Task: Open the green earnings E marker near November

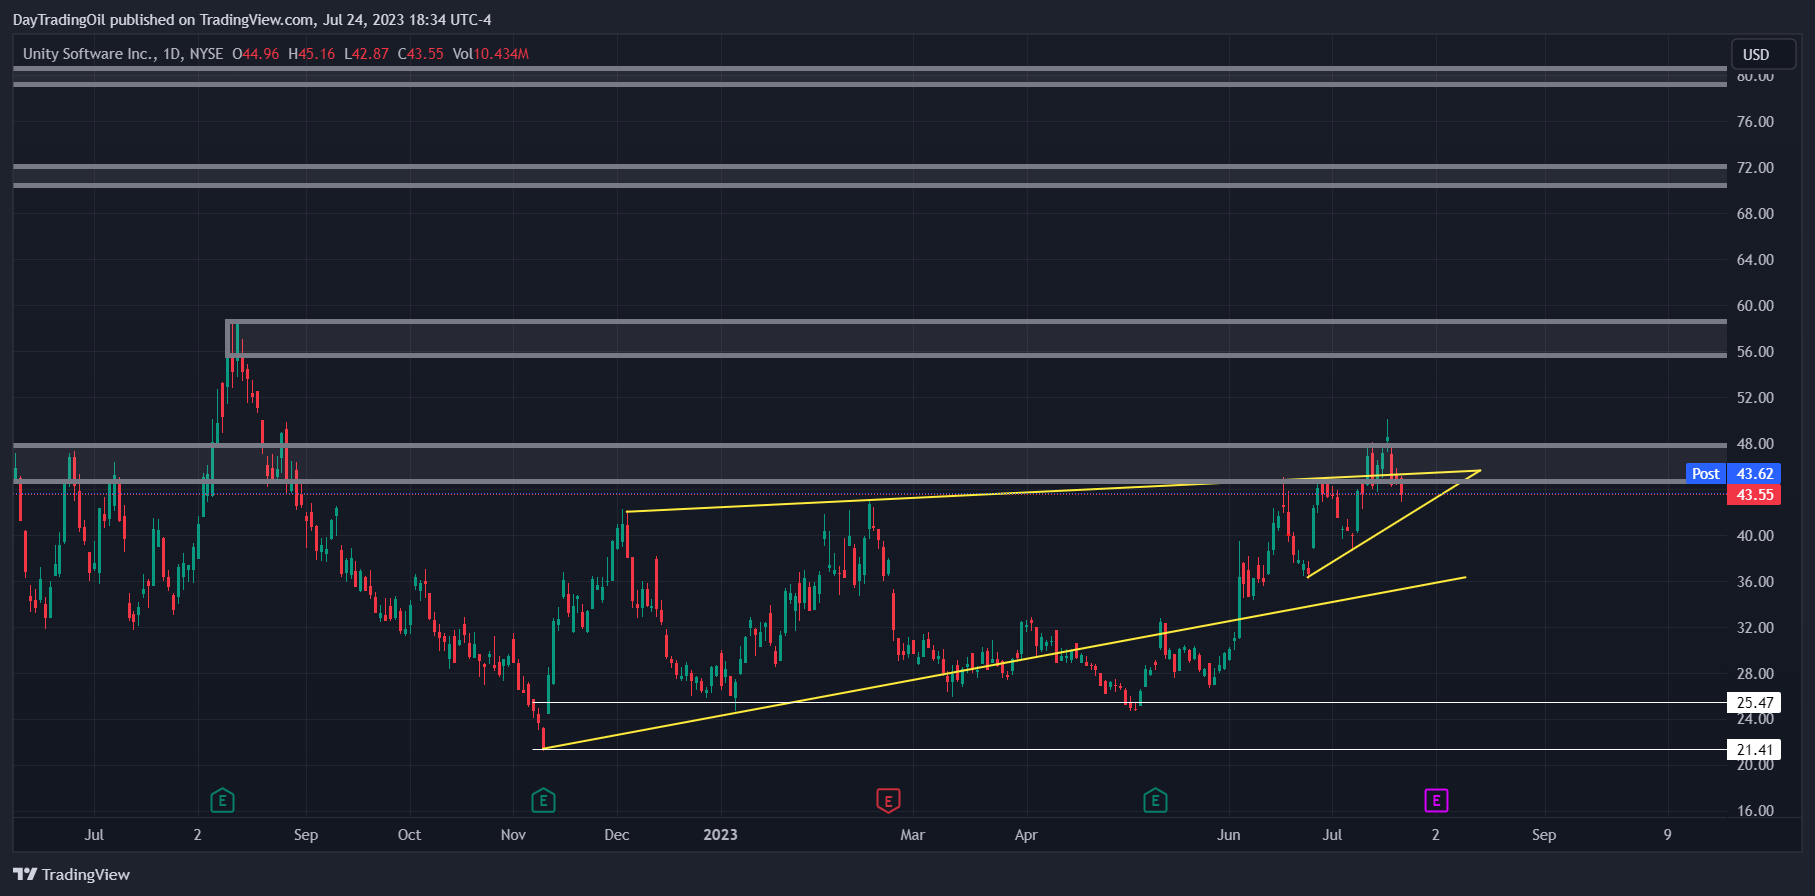Action: tap(543, 800)
